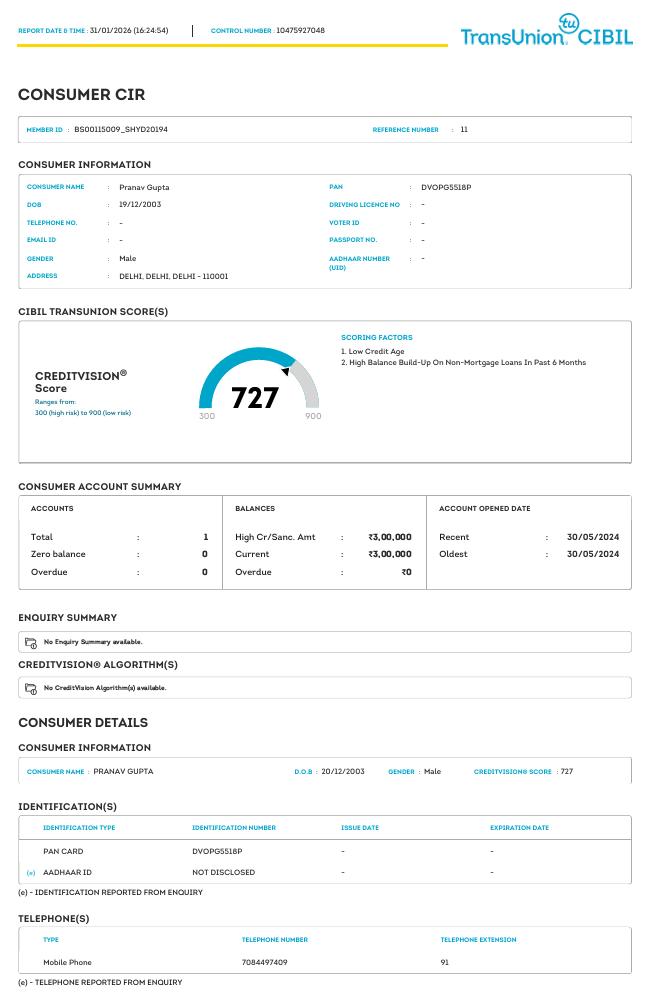This screenshot has height=1000, width=647.
Task: Select control number 10475927048
Action: pos(300,31)
